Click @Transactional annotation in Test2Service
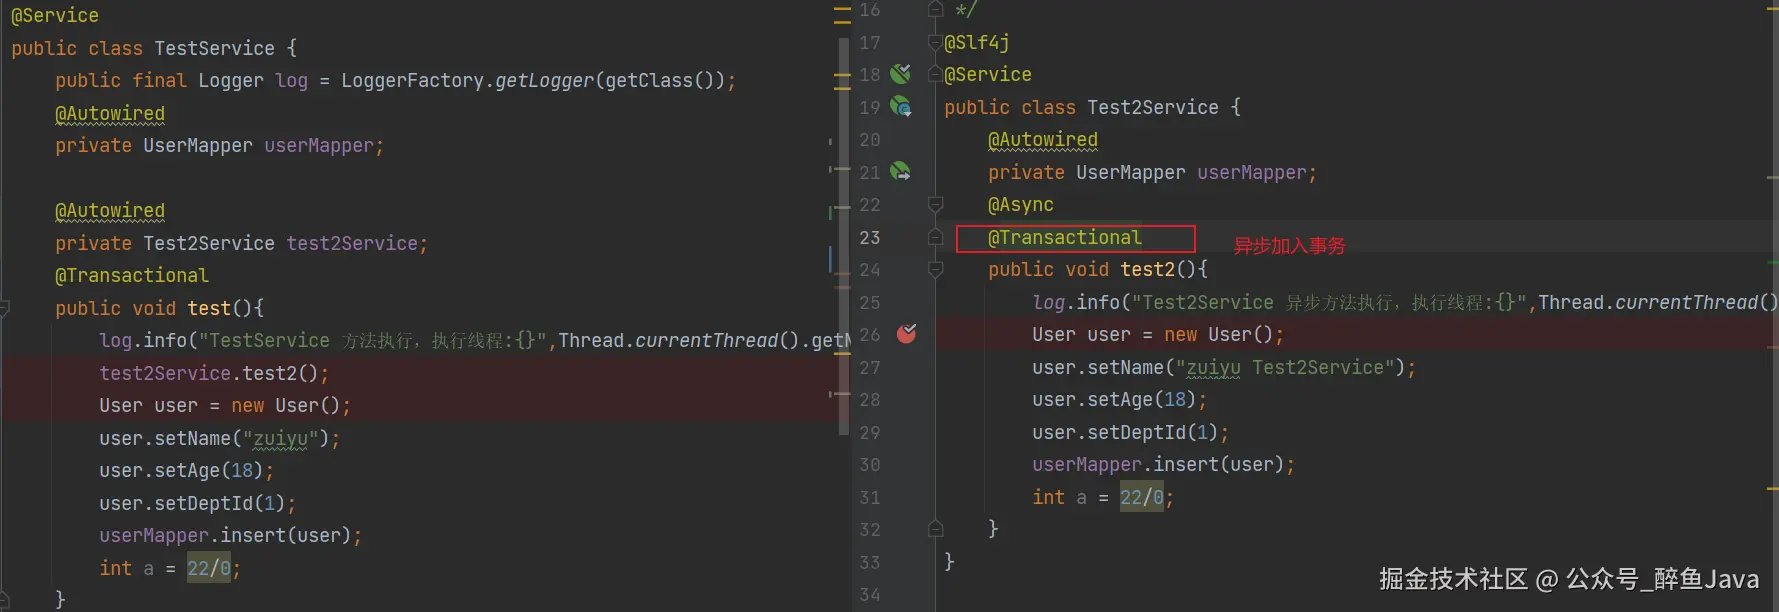1779x612 pixels. (1065, 237)
